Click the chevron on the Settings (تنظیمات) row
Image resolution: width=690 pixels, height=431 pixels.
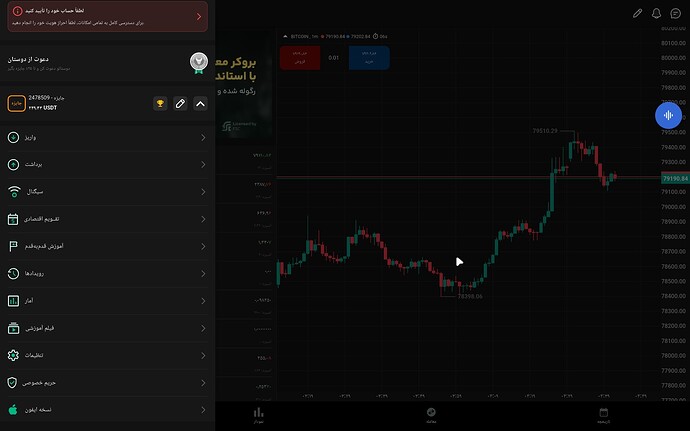point(203,356)
